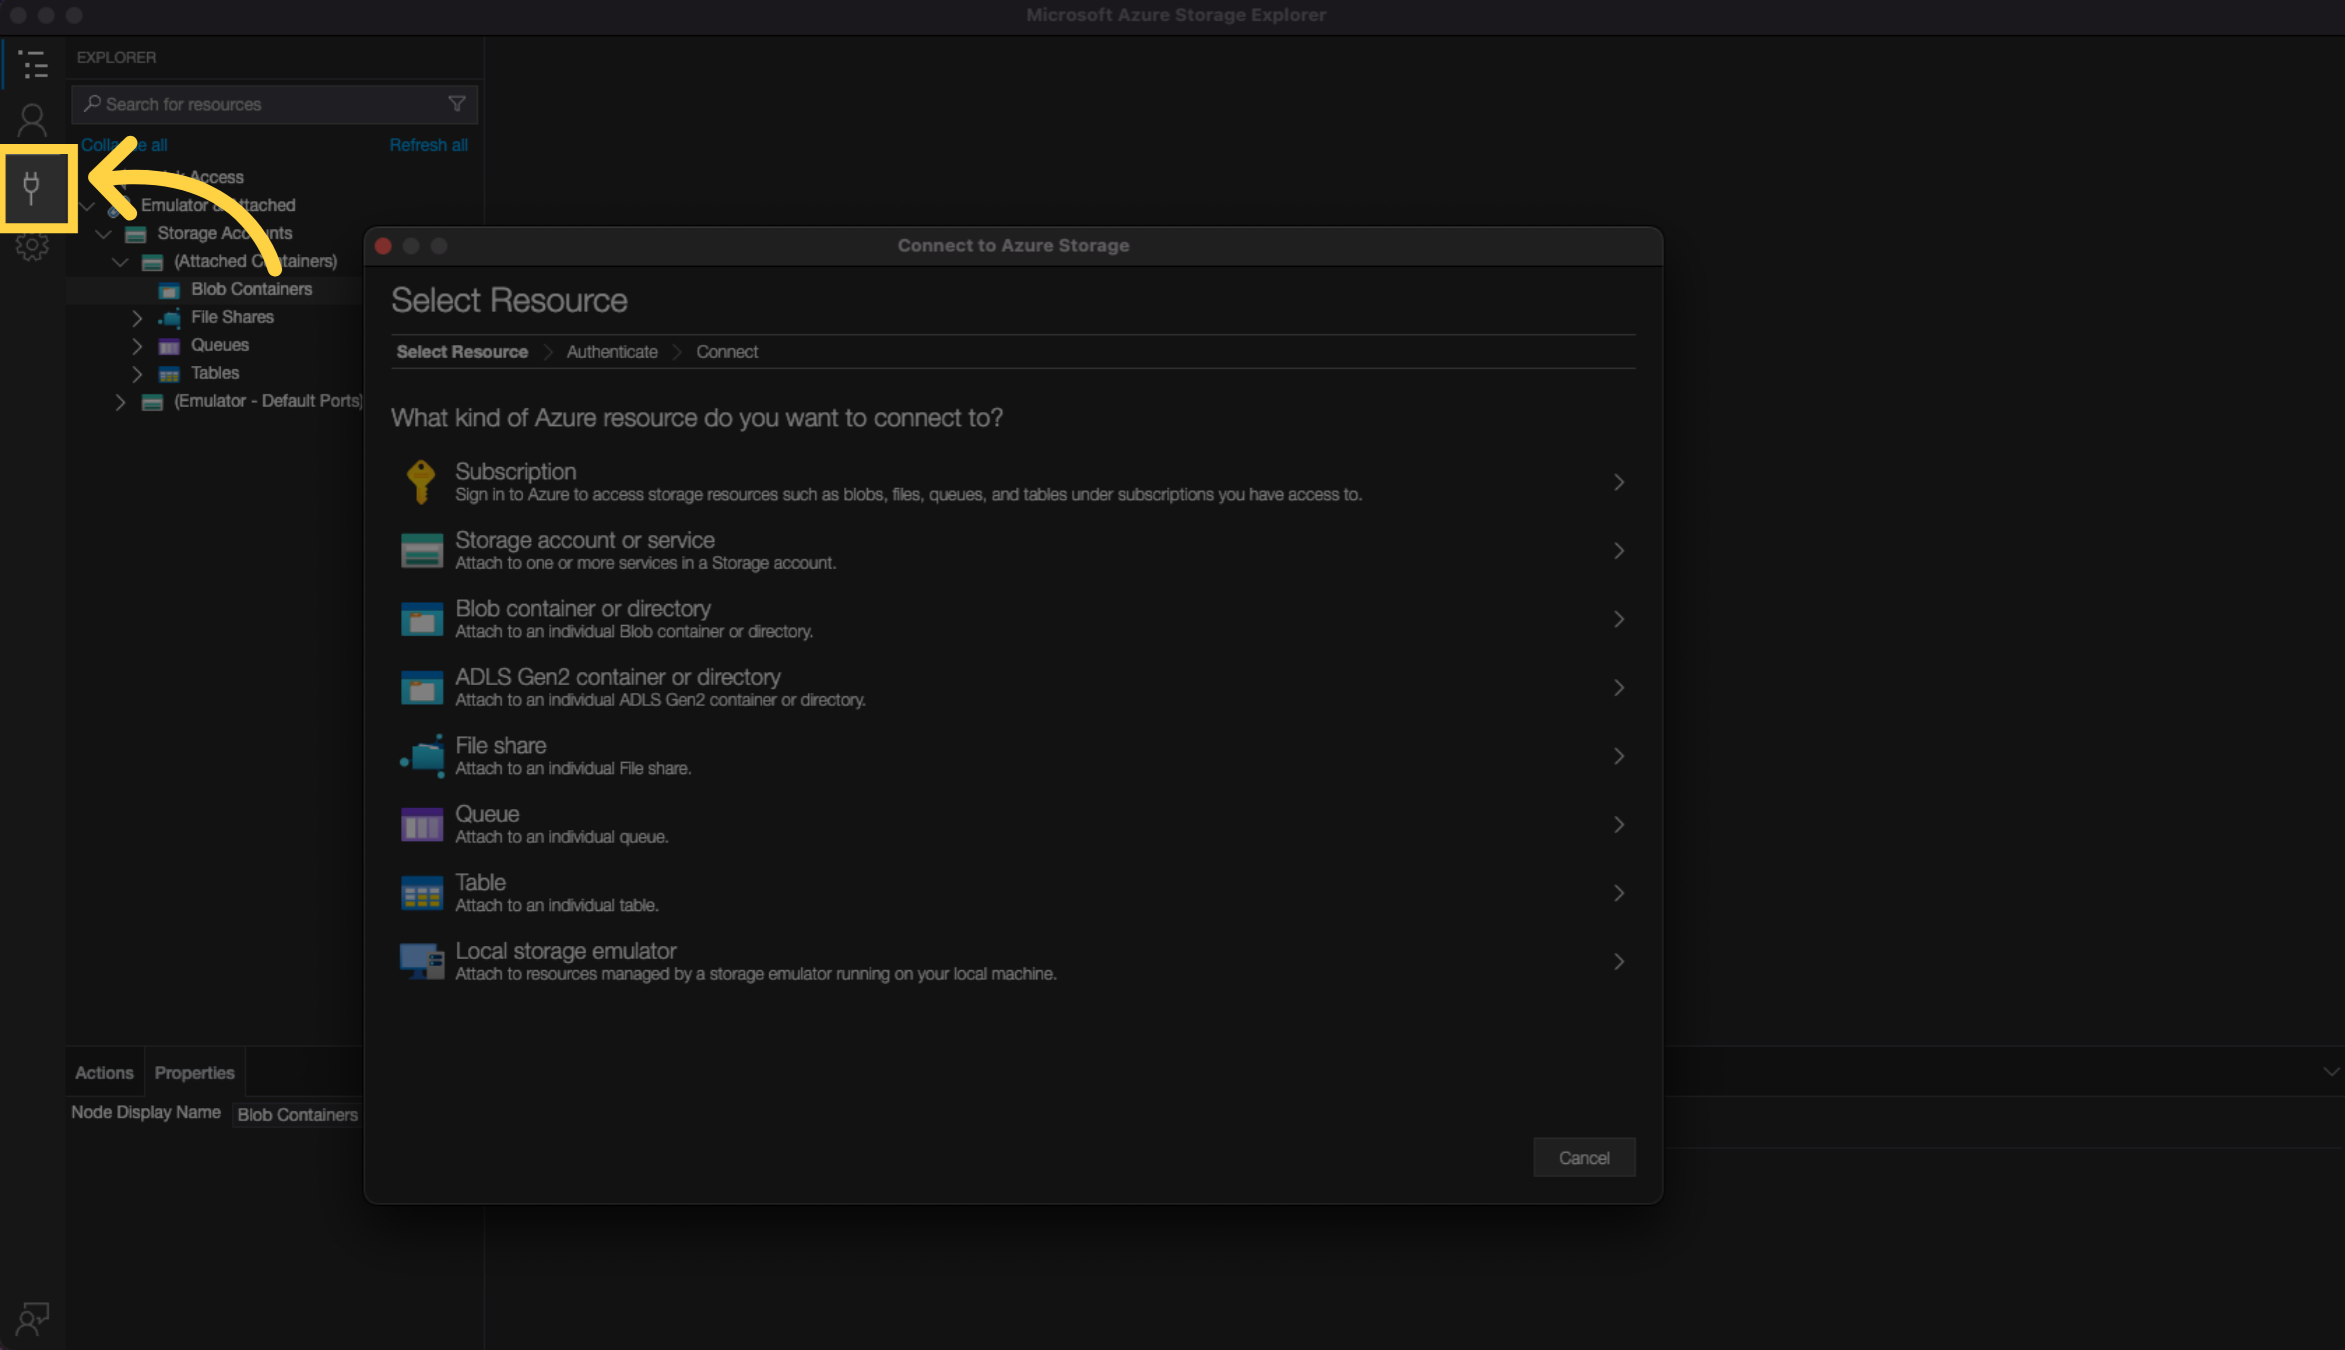The height and width of the screenshot is (1350, 2345).
Task: Click the Tables tree icon
Action: 169,374
